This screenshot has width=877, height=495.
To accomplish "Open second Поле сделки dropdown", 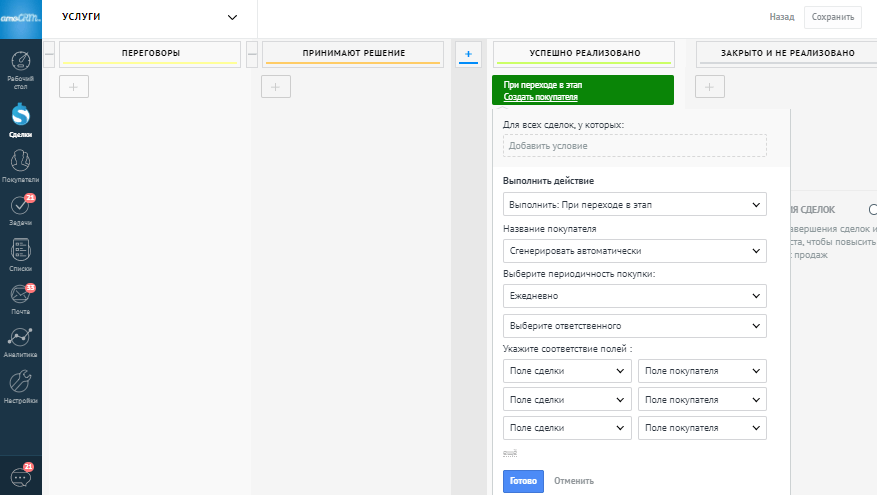I will pos(567,400).
